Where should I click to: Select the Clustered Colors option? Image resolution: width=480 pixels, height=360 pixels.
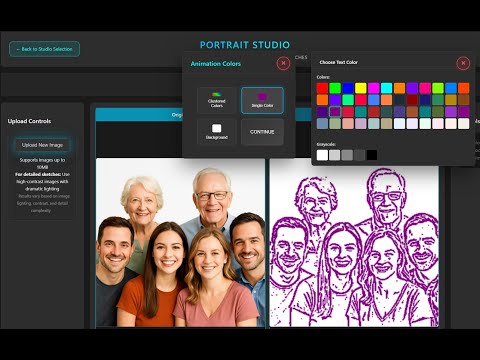[217, 100]
